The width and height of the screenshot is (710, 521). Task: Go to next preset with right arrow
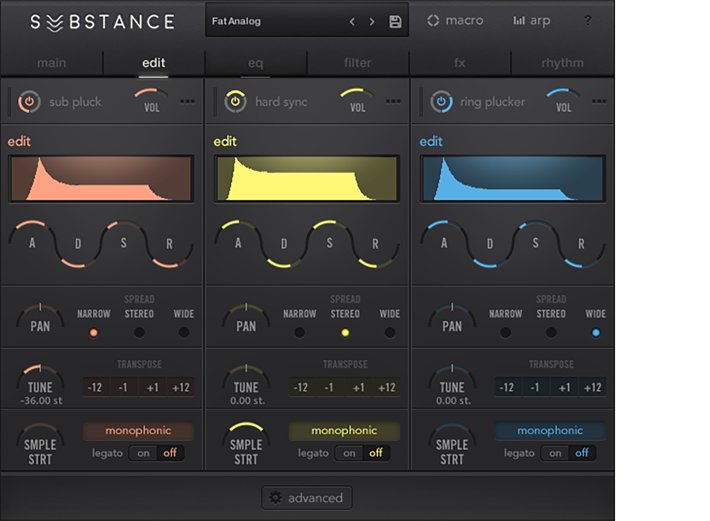373,22
